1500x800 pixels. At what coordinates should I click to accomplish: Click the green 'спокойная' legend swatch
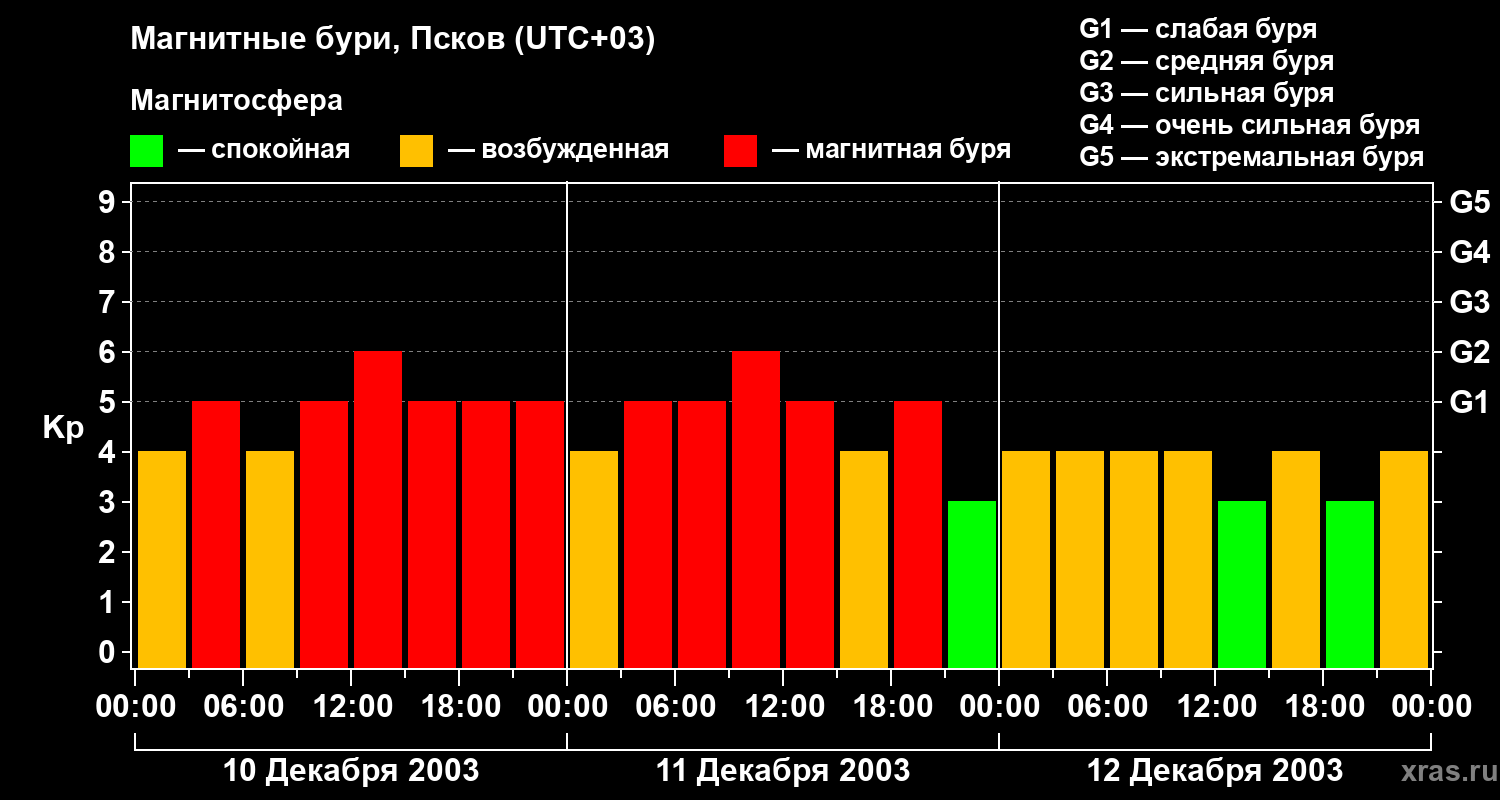point(146,151)
